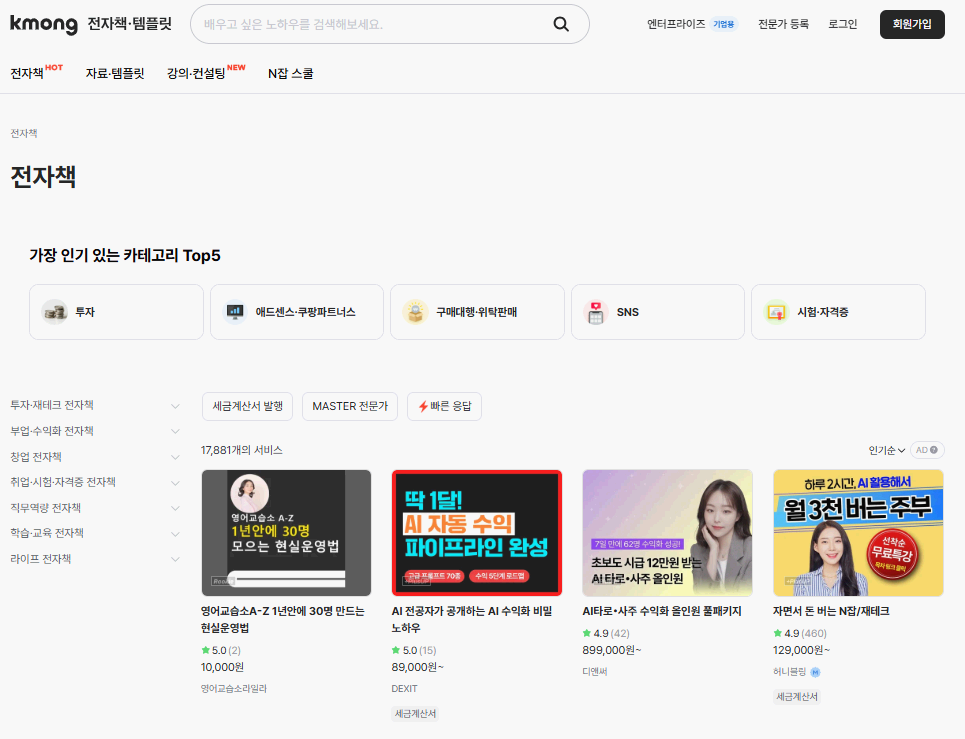Open the 영어교습소 A-Z product thumbnail
Viewport: 965px width, 739px height.
point(286,533)
